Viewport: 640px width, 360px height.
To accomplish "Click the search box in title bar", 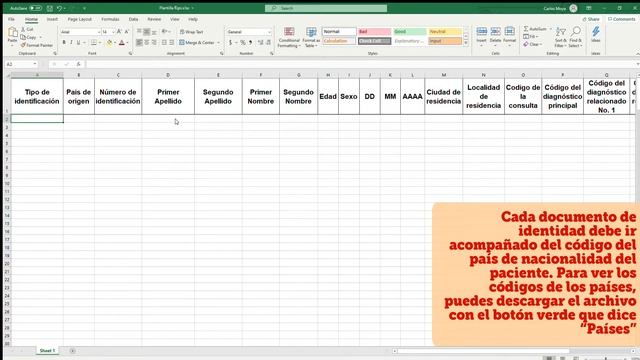I will (326, 8).
